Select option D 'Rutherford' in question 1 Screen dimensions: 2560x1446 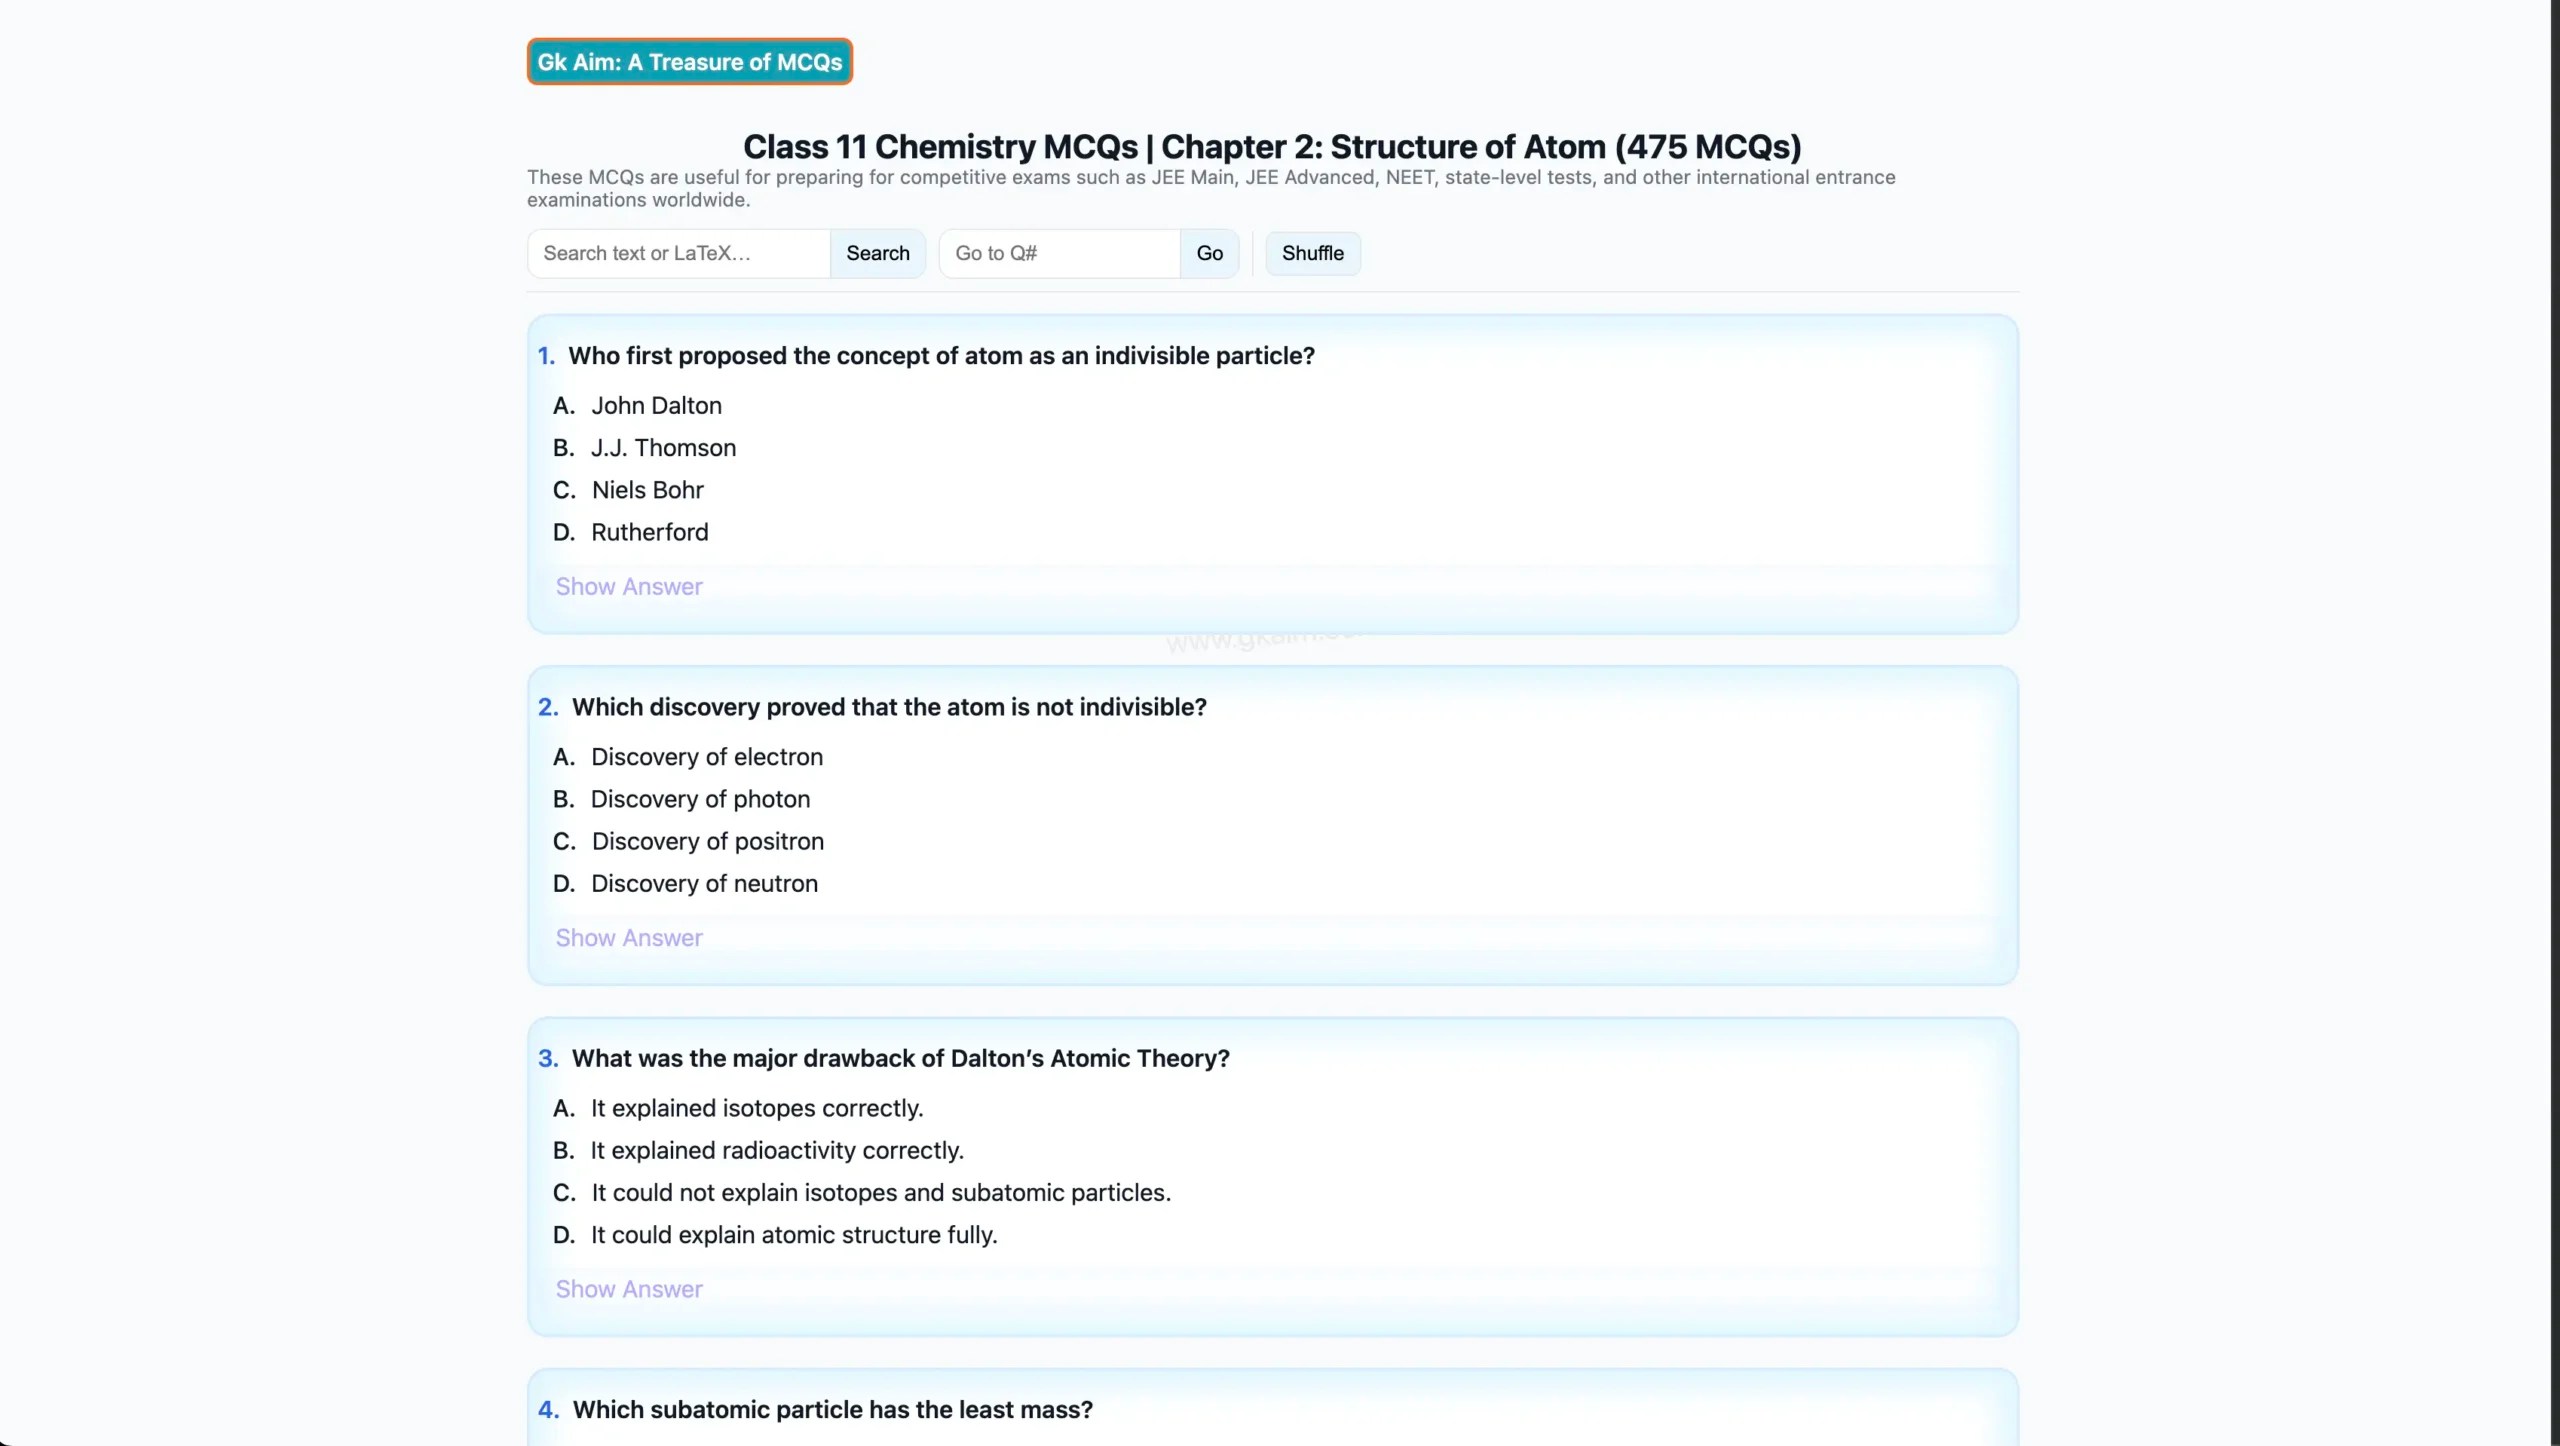pos(648,531)
